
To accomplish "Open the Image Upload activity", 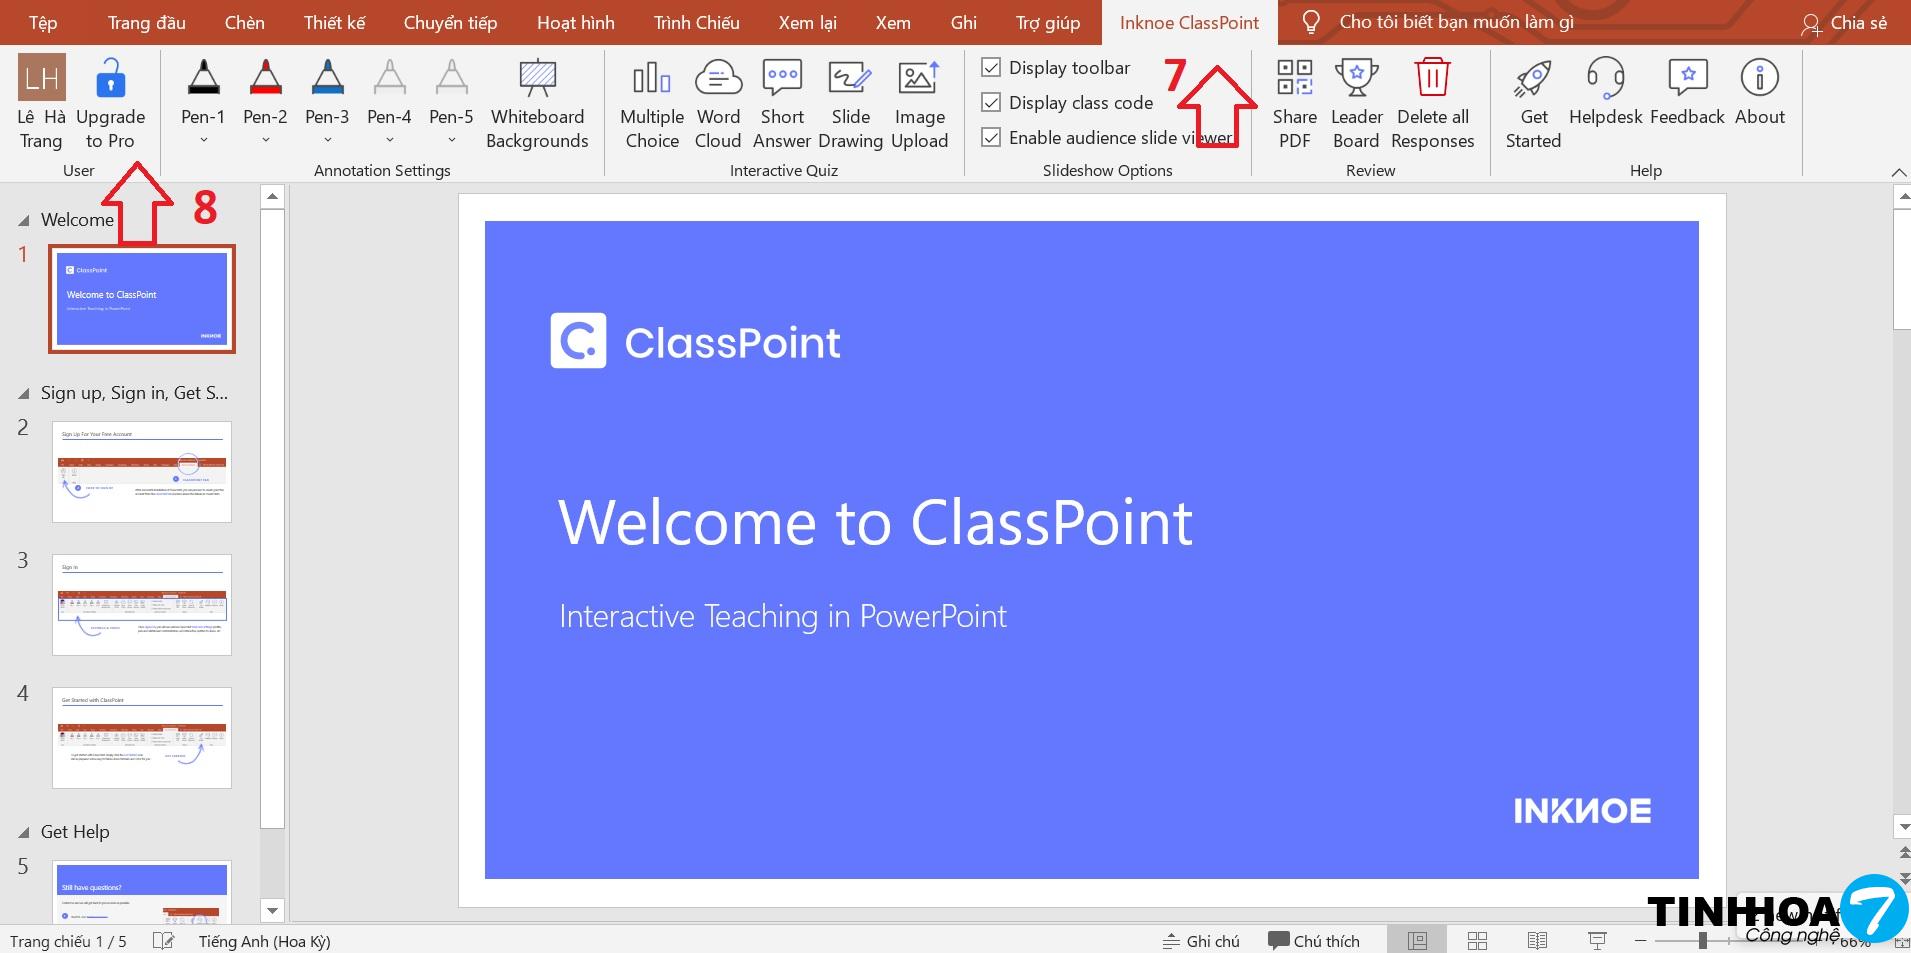I will [x=919, y=104].
